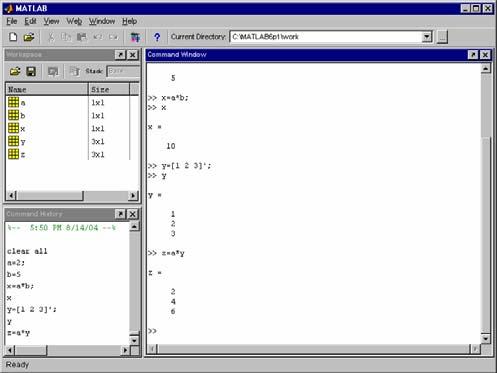Click Command History horizontal scroll right arrow
This screenshot has height=373, width=497.
coord(125,350)
